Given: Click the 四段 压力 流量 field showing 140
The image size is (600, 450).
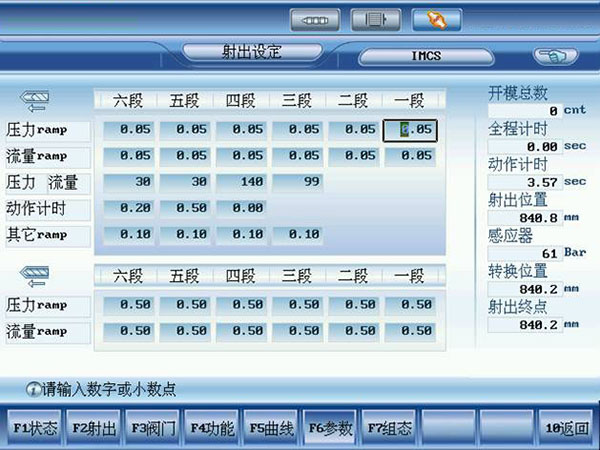Looking at the screenshot, I should coord(240,183).
